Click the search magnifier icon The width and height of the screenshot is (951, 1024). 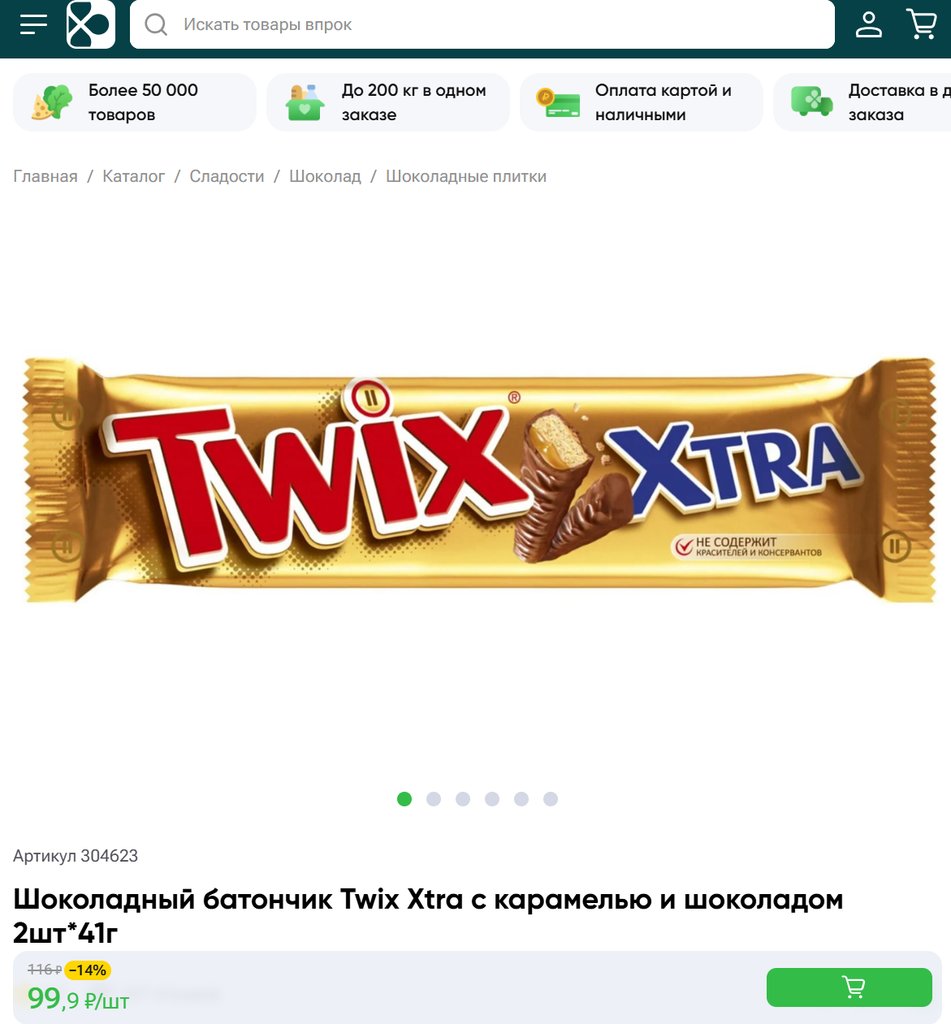pyautogui.click(x=156, y=25)
